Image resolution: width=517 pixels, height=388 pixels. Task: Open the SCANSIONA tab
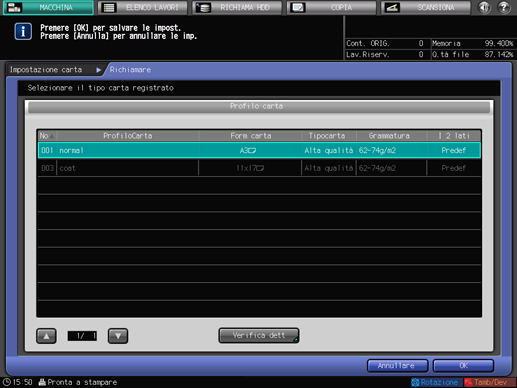(x=426, y=7)
